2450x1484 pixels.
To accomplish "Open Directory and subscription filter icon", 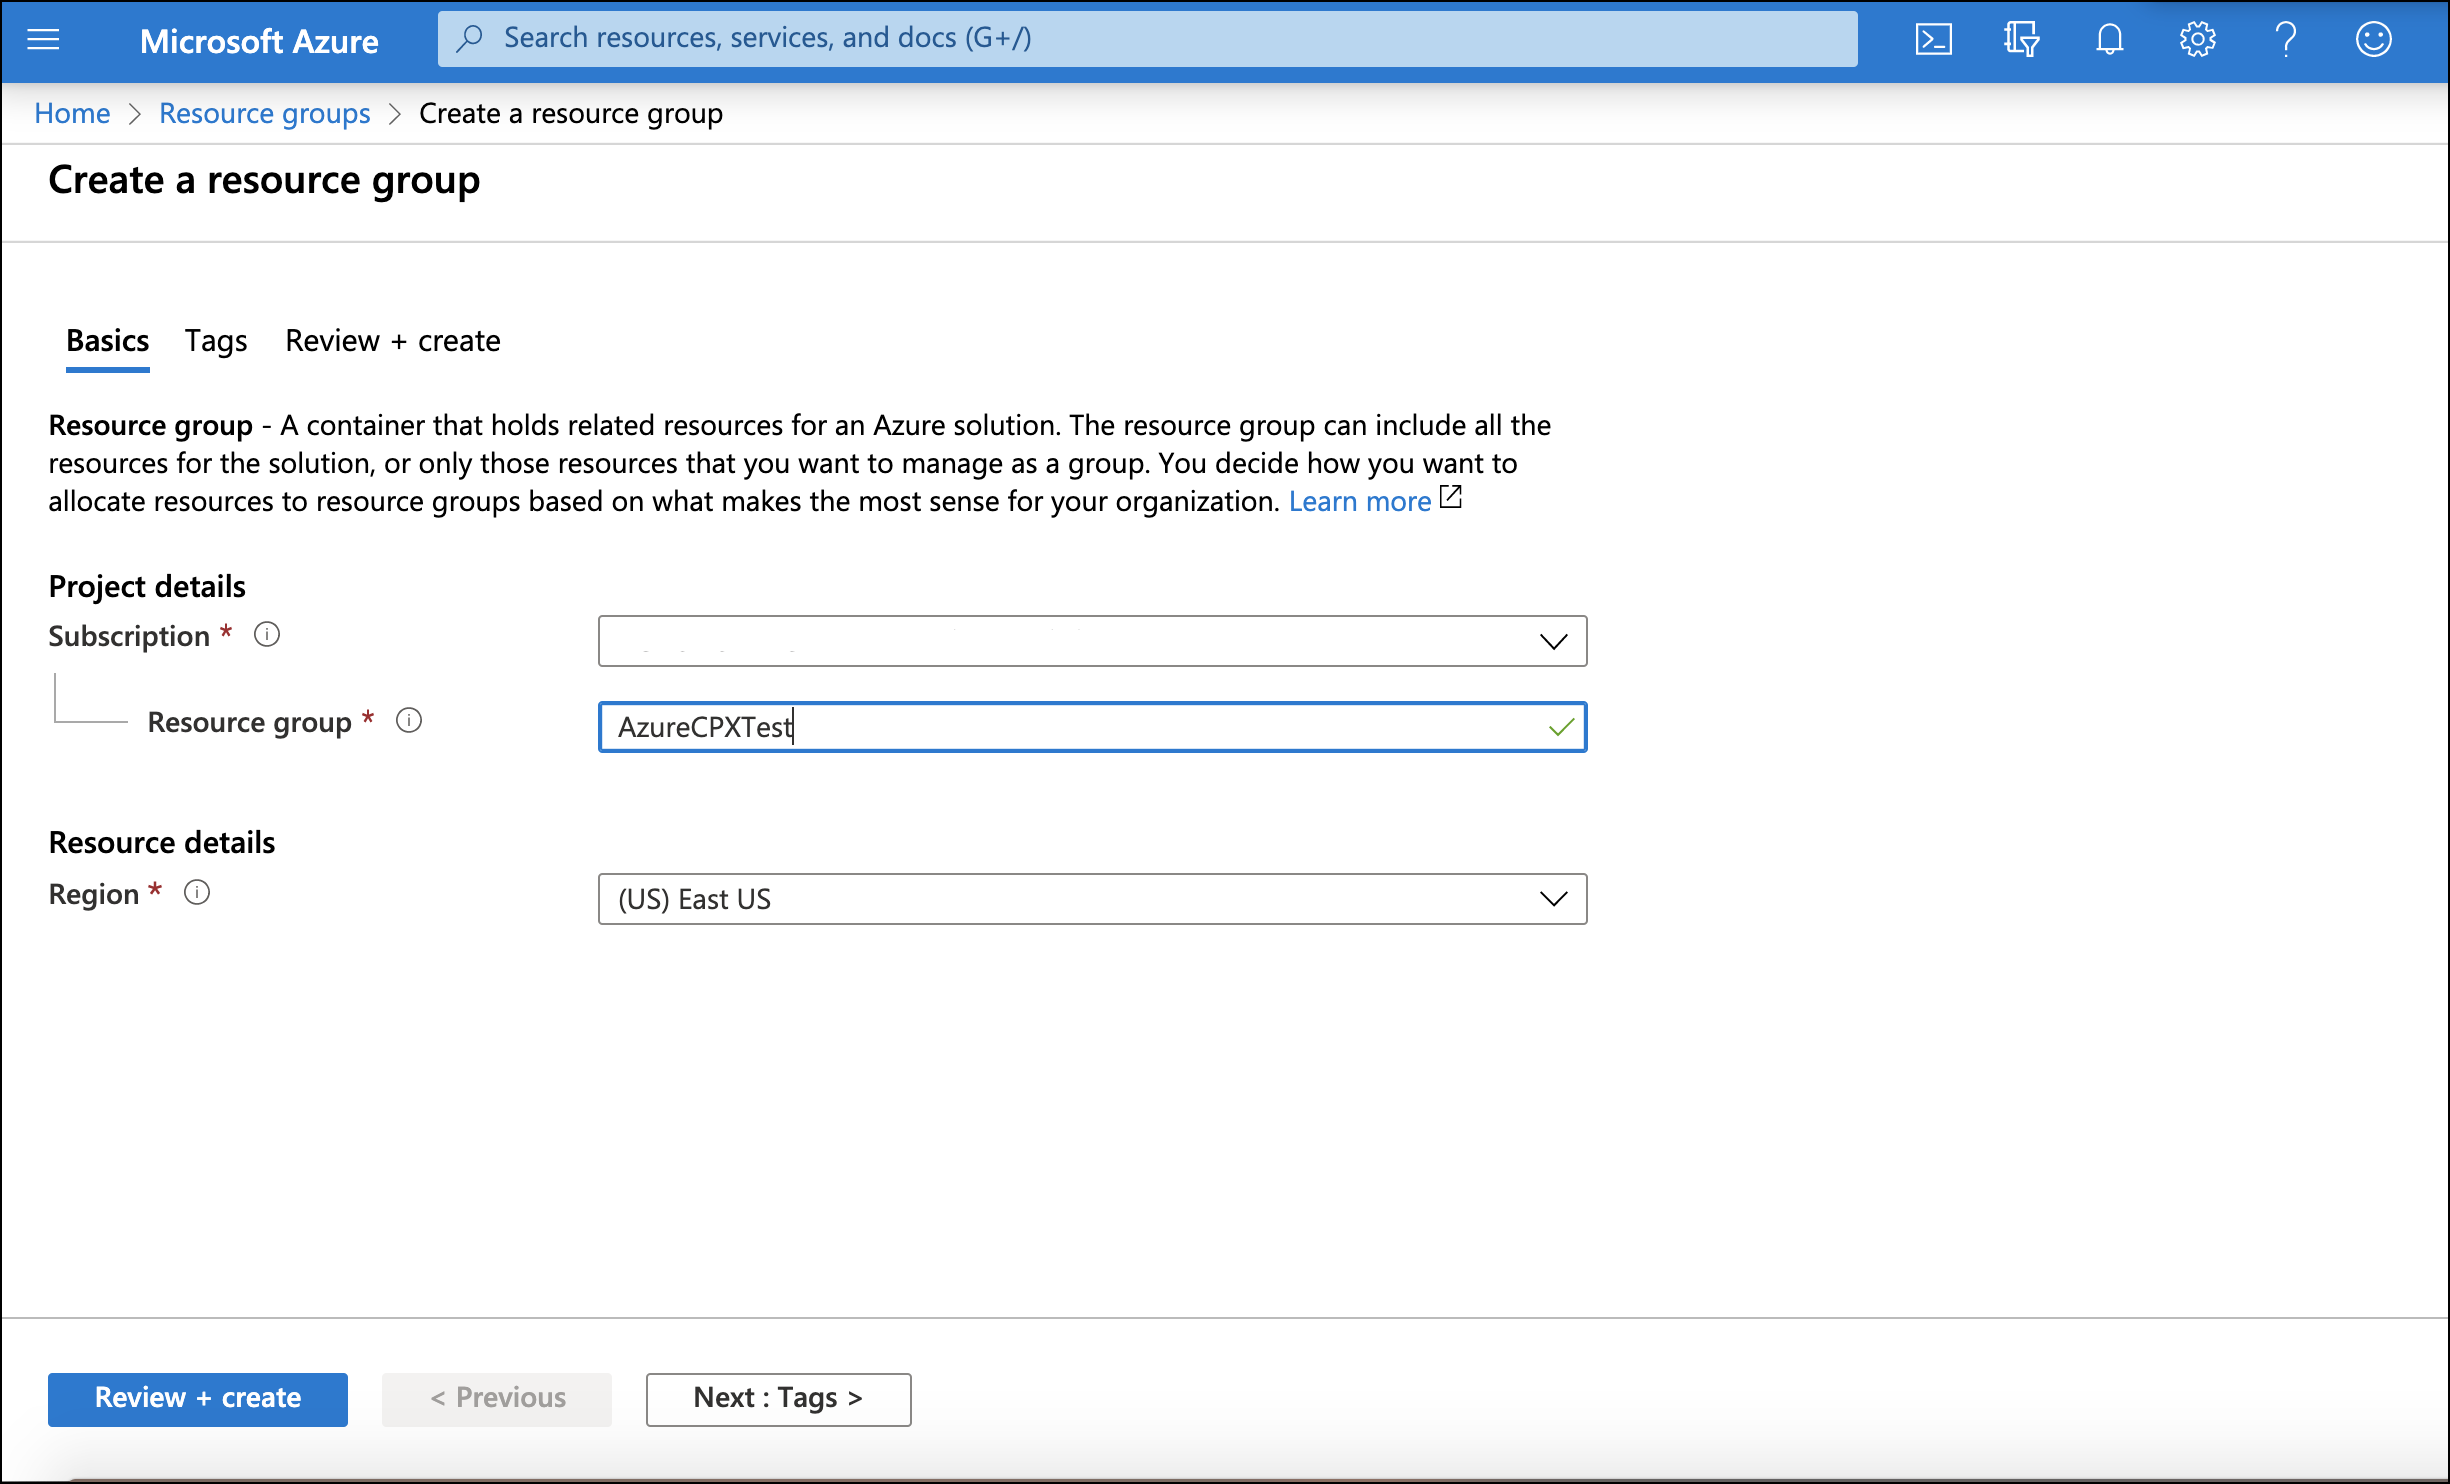I will 2021,40.
